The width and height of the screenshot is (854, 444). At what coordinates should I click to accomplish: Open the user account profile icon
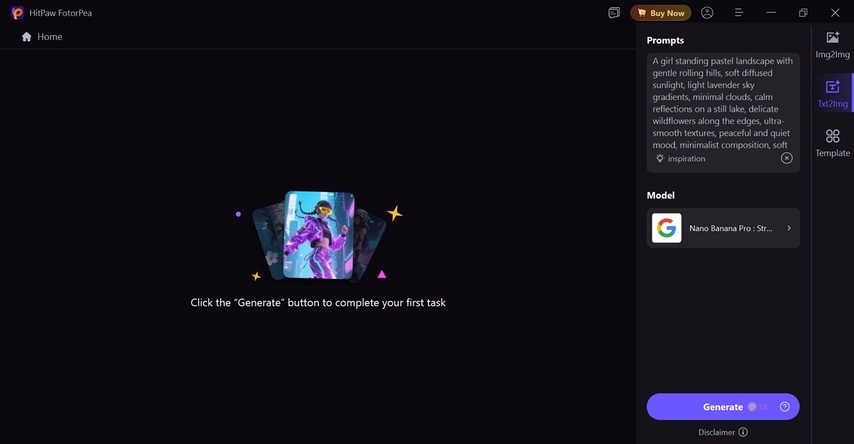click(x=707, y=13)
